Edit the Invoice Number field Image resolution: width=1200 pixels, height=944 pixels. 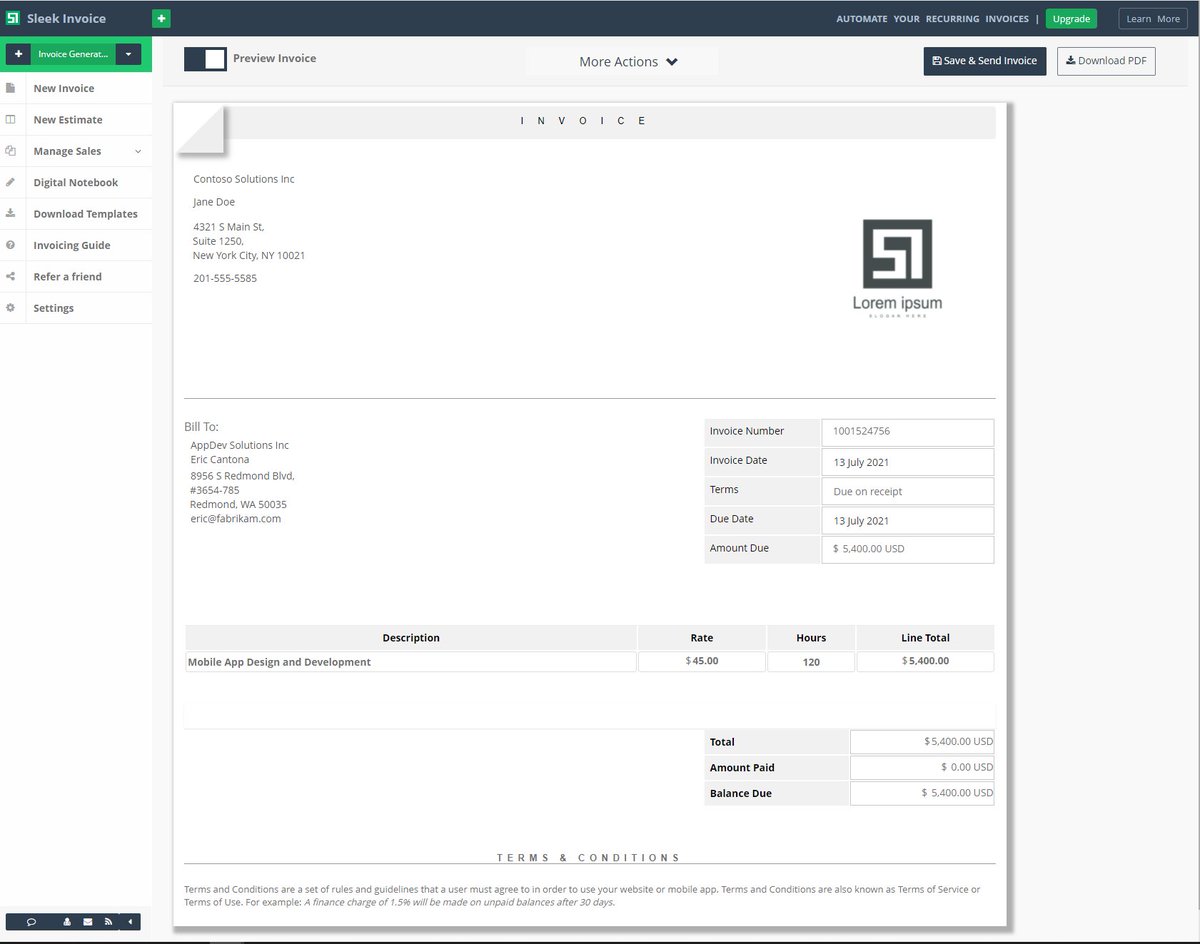[907, 431]
